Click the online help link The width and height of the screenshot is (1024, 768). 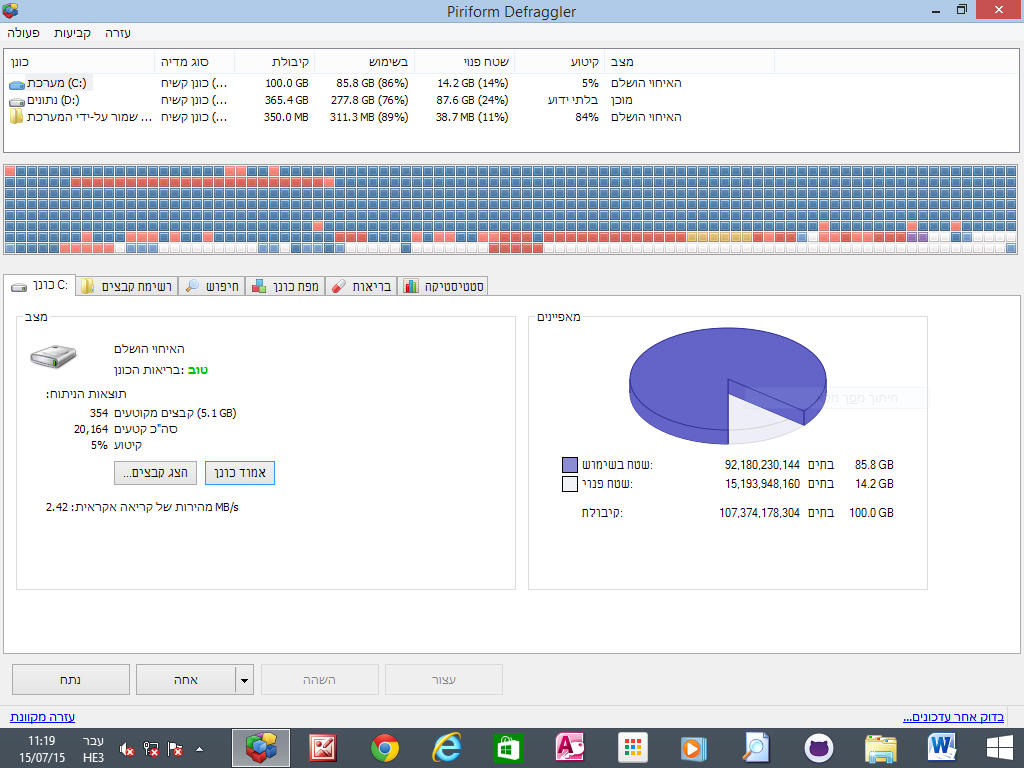click(42, 717)
